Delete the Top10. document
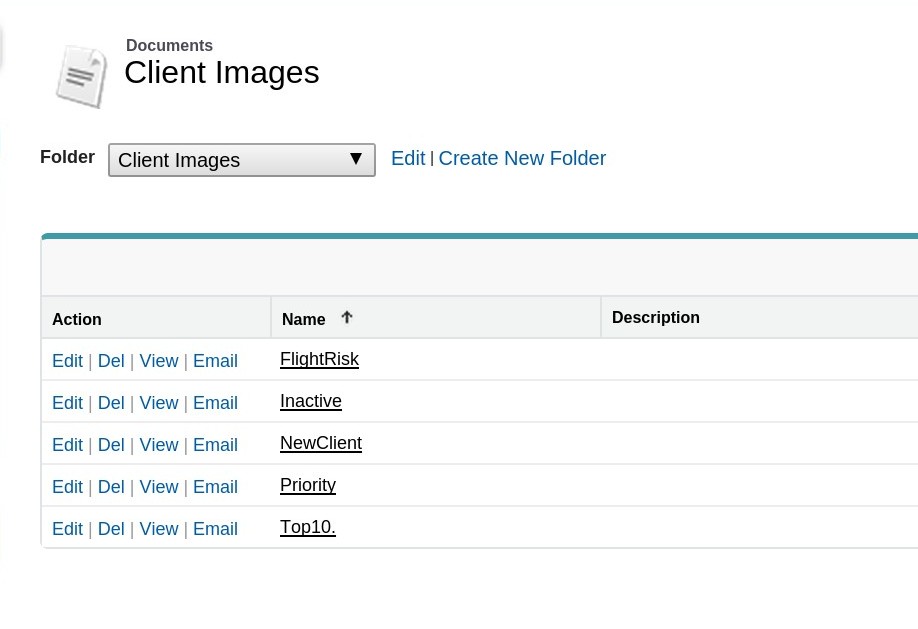This screenshot has height=629, width=918. 111,529
